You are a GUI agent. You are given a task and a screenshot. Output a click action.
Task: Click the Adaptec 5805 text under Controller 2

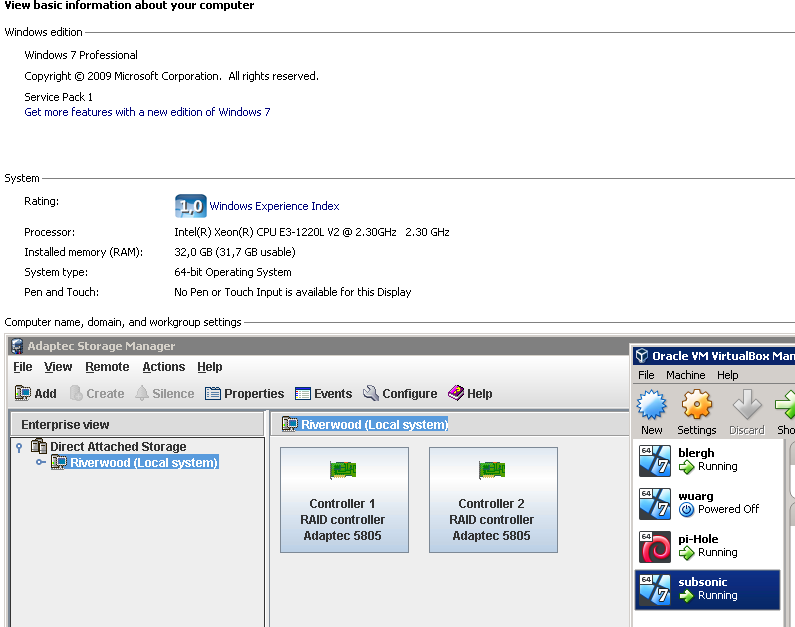(491, 536)
